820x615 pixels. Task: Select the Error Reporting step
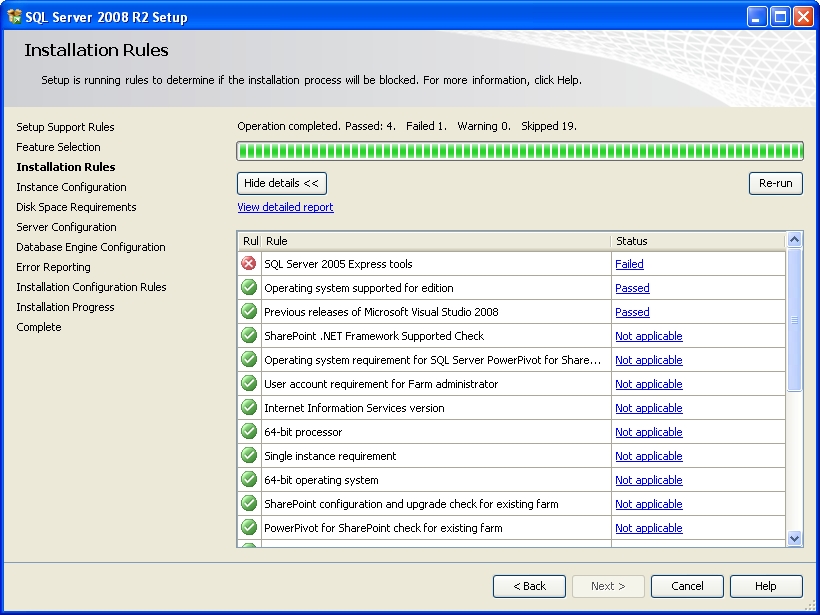click(53, 267)
